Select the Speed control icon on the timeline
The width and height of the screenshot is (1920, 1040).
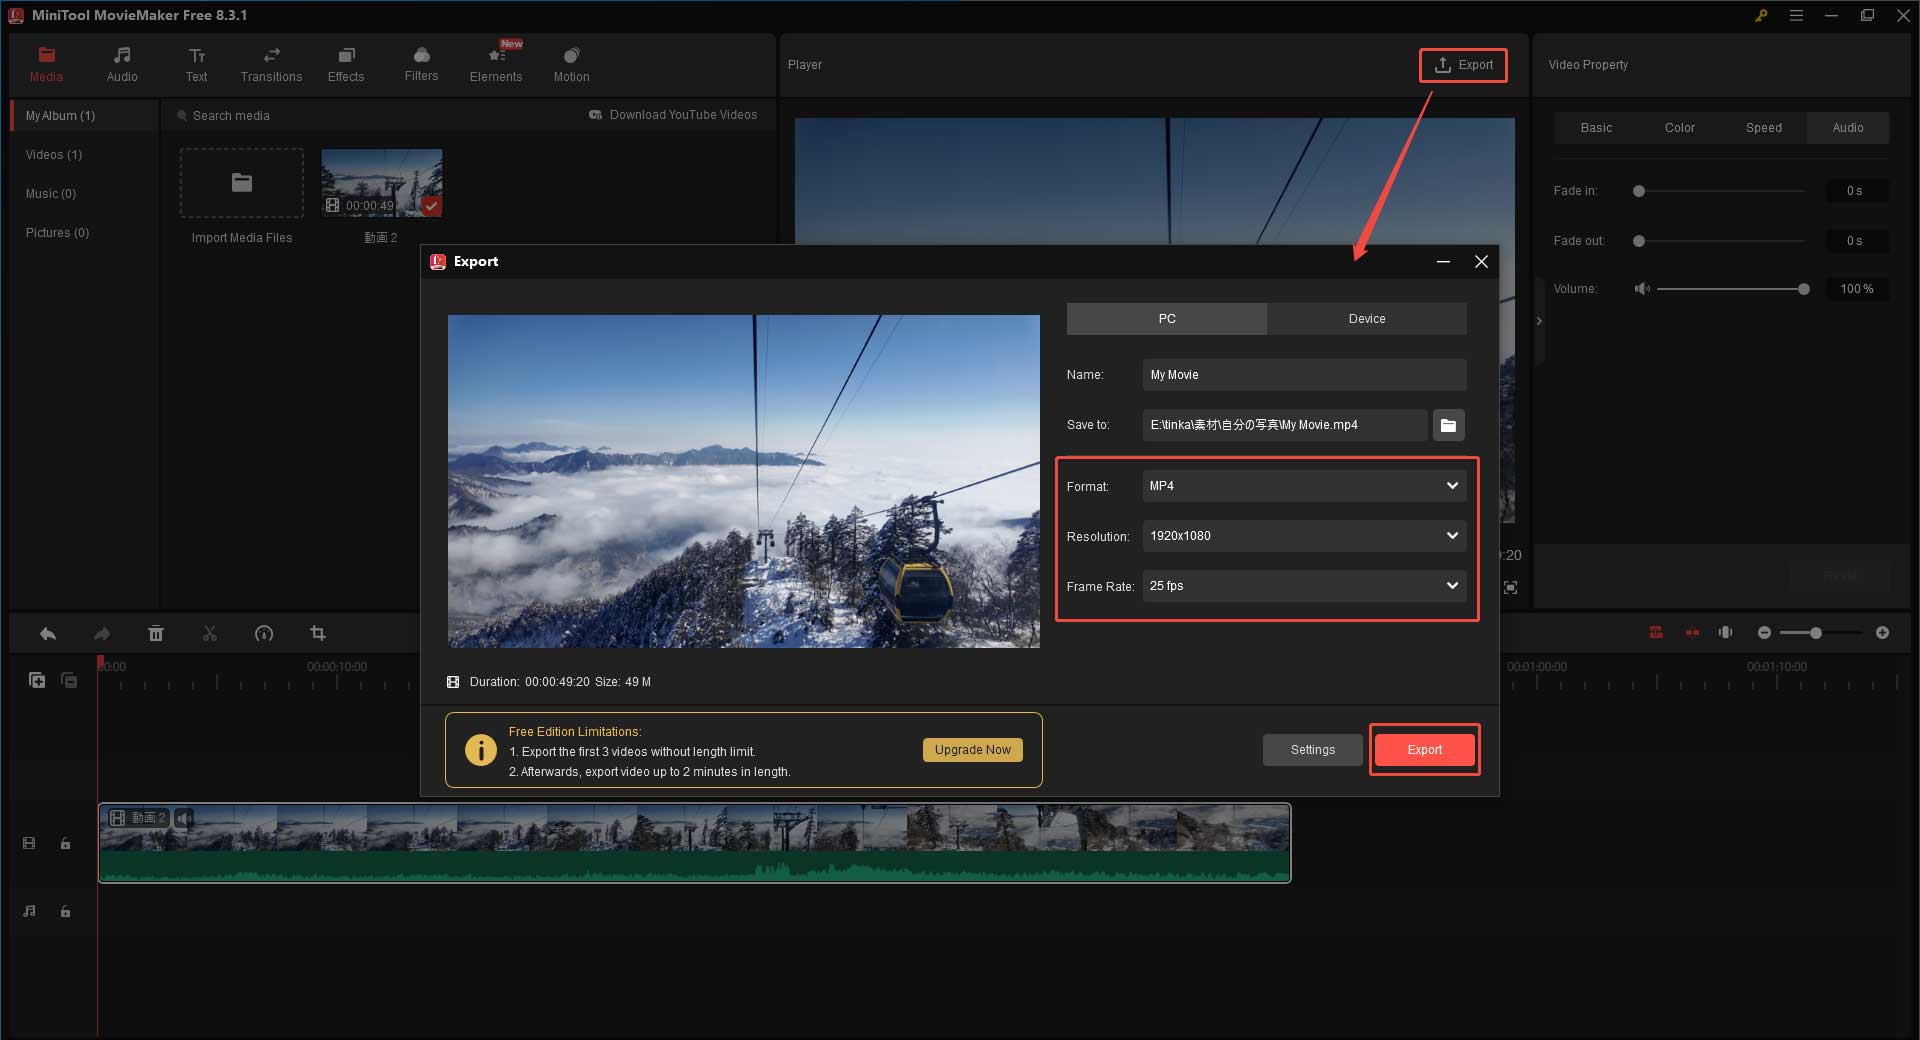264,633
